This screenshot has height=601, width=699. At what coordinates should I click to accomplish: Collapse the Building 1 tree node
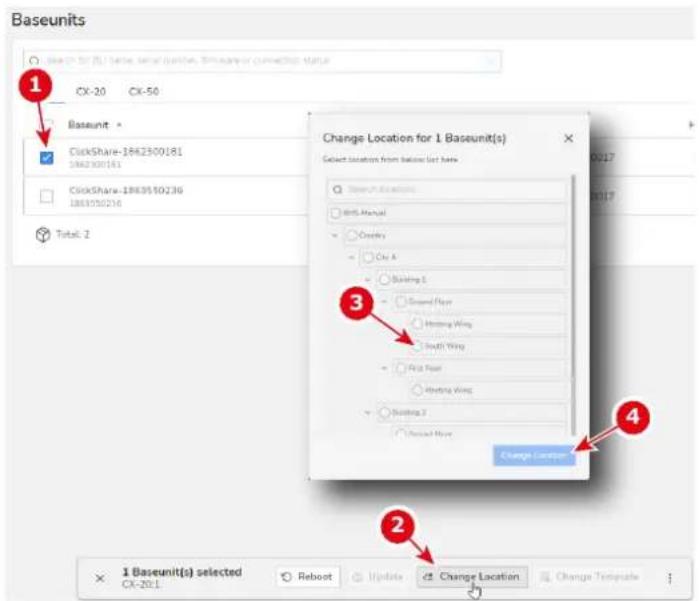[368, 280]
